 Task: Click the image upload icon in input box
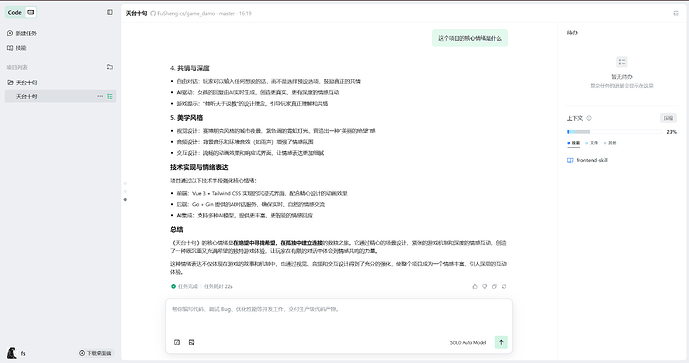(x=192, y=342)
